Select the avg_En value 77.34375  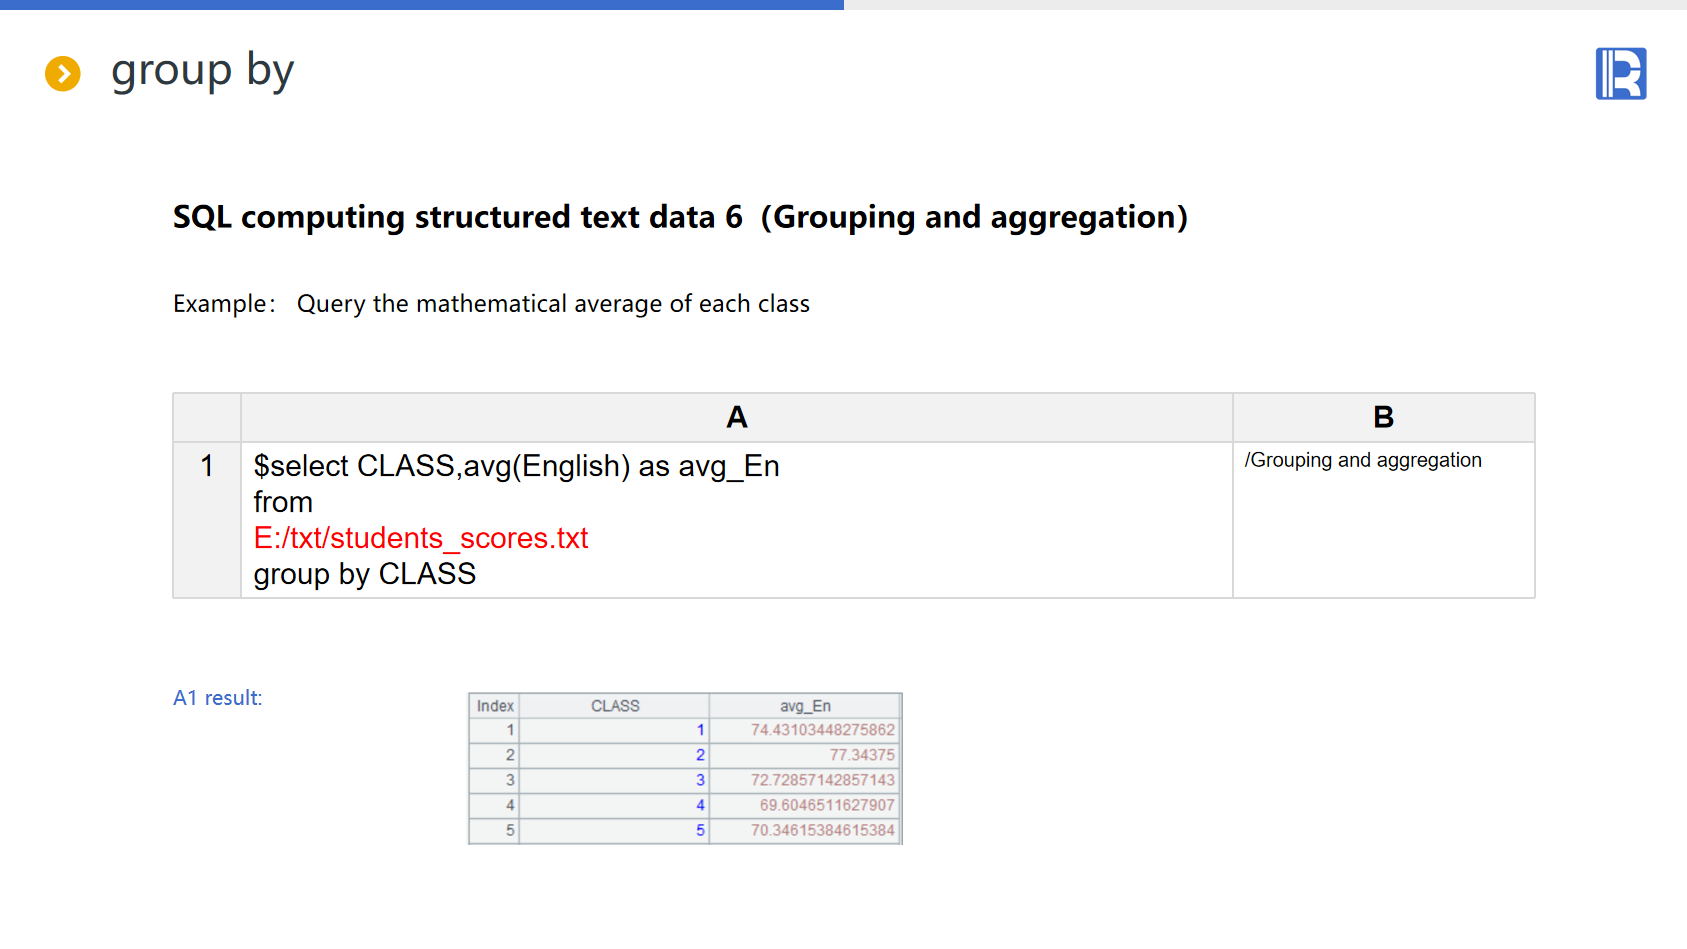point(861,755)
